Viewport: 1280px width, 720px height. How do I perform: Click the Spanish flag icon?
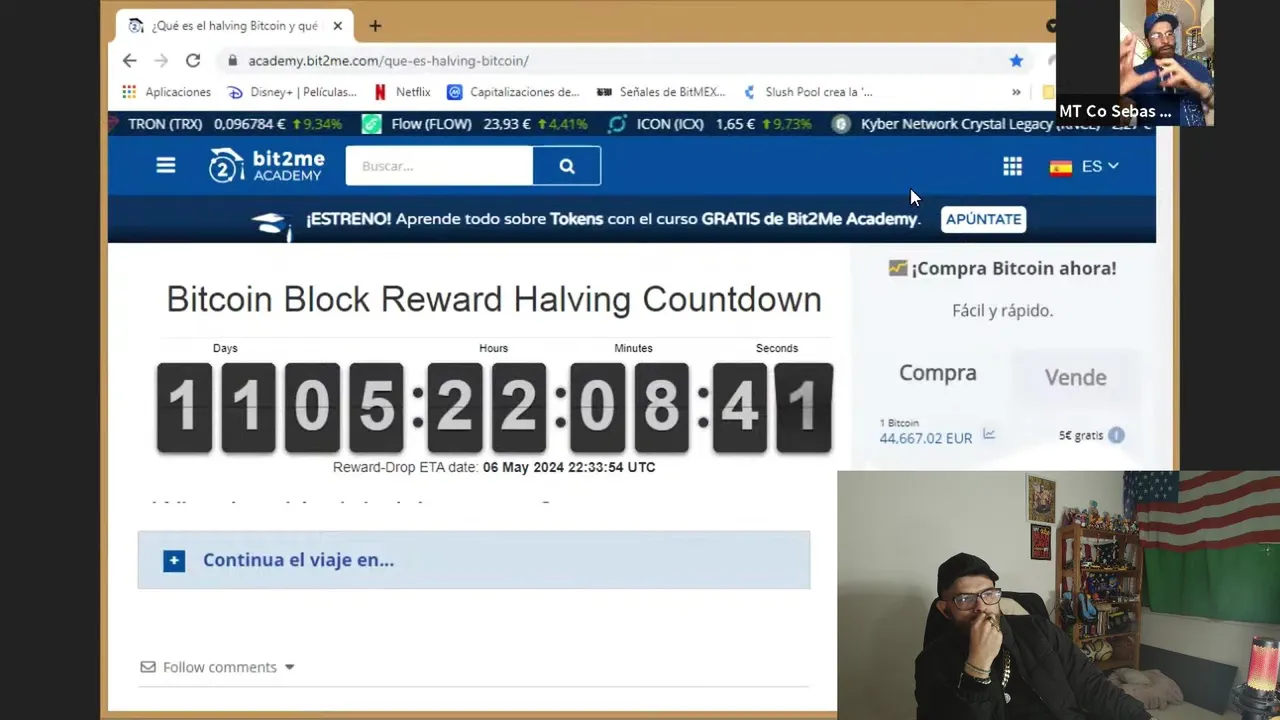click(1061, 167)
